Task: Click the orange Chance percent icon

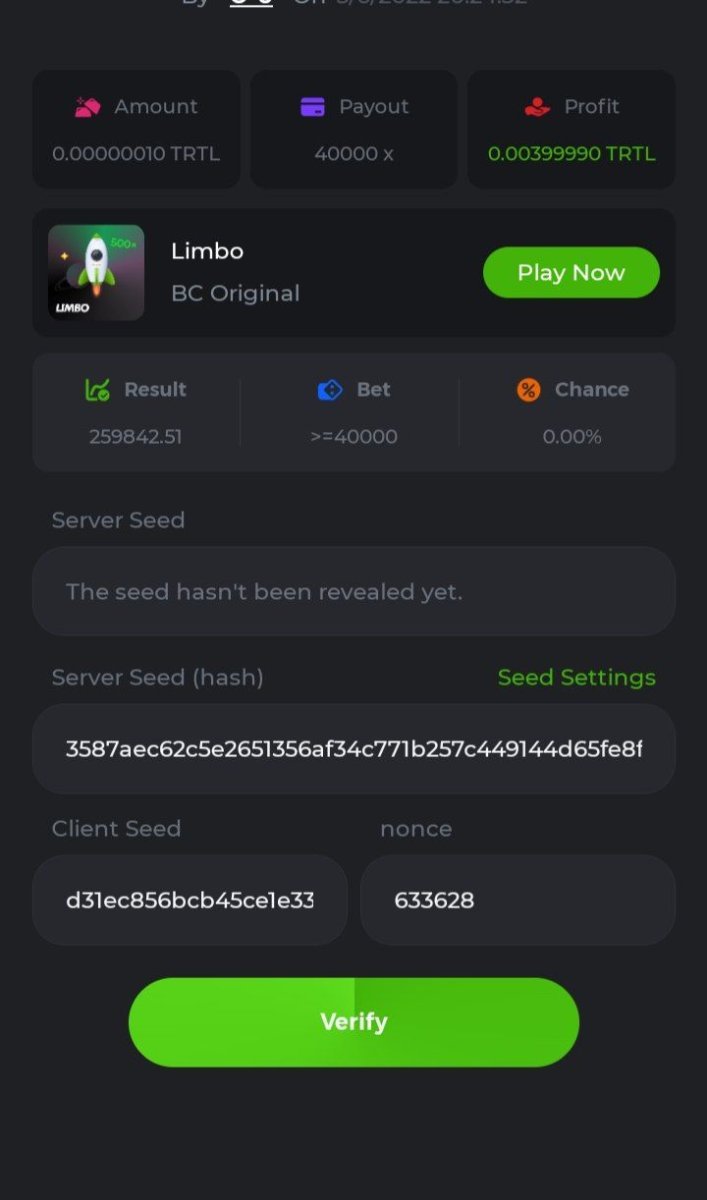Action: [x=528, y=390]
